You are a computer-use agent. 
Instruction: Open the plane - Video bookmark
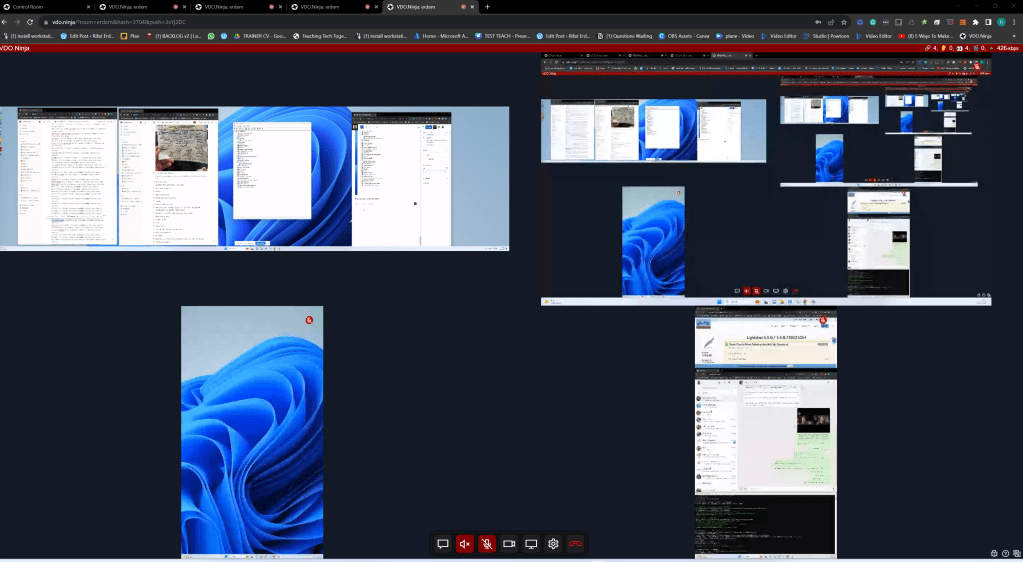[735, 36]
